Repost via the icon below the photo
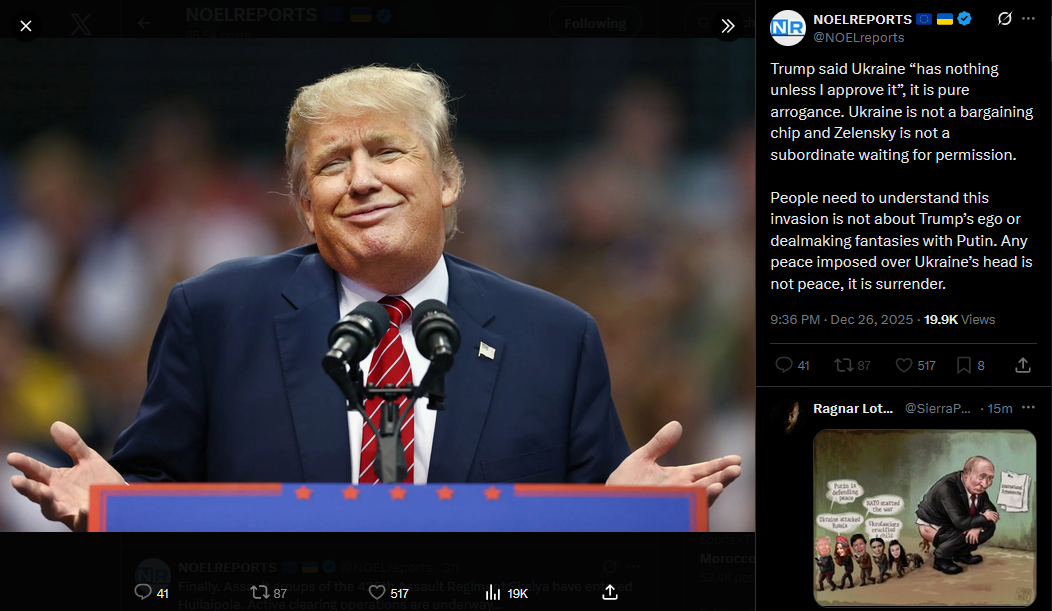Image resolution: width=1052 pixels, height=611 pixels. [260, 592]
